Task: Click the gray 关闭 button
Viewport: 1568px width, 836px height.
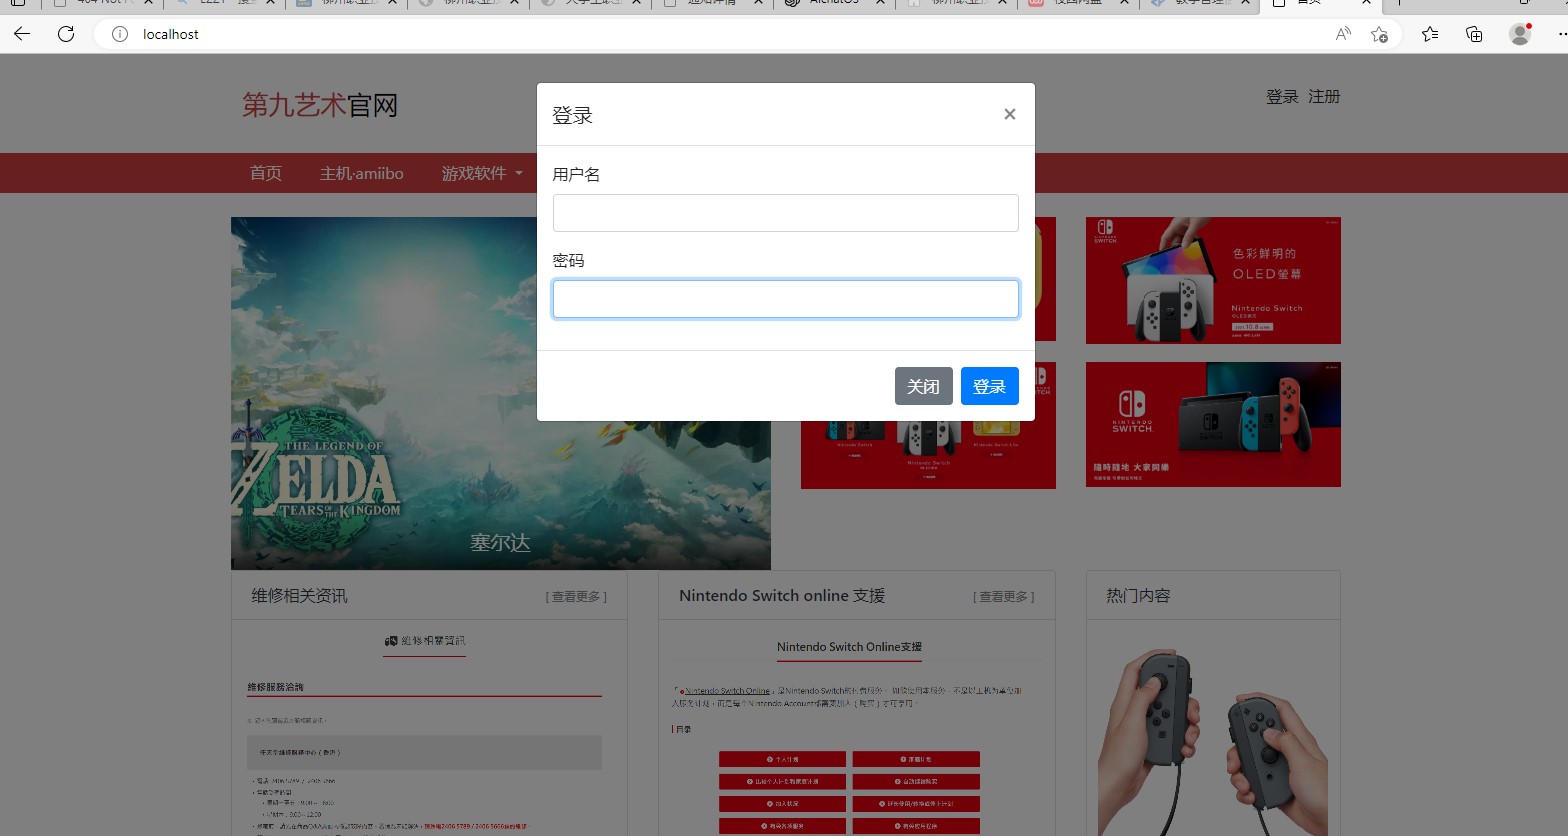Action: point(924,386)
